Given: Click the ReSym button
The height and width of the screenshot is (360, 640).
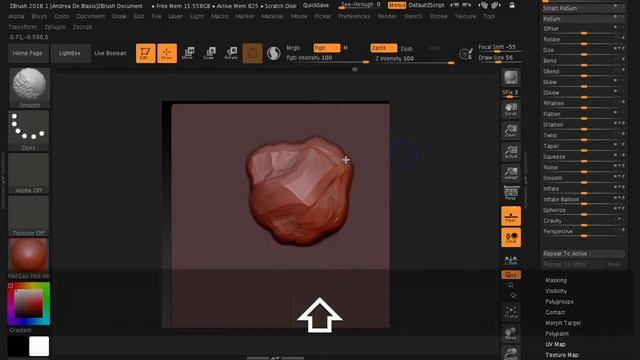Looking at the screenshot, I should [x=583, y=19].
